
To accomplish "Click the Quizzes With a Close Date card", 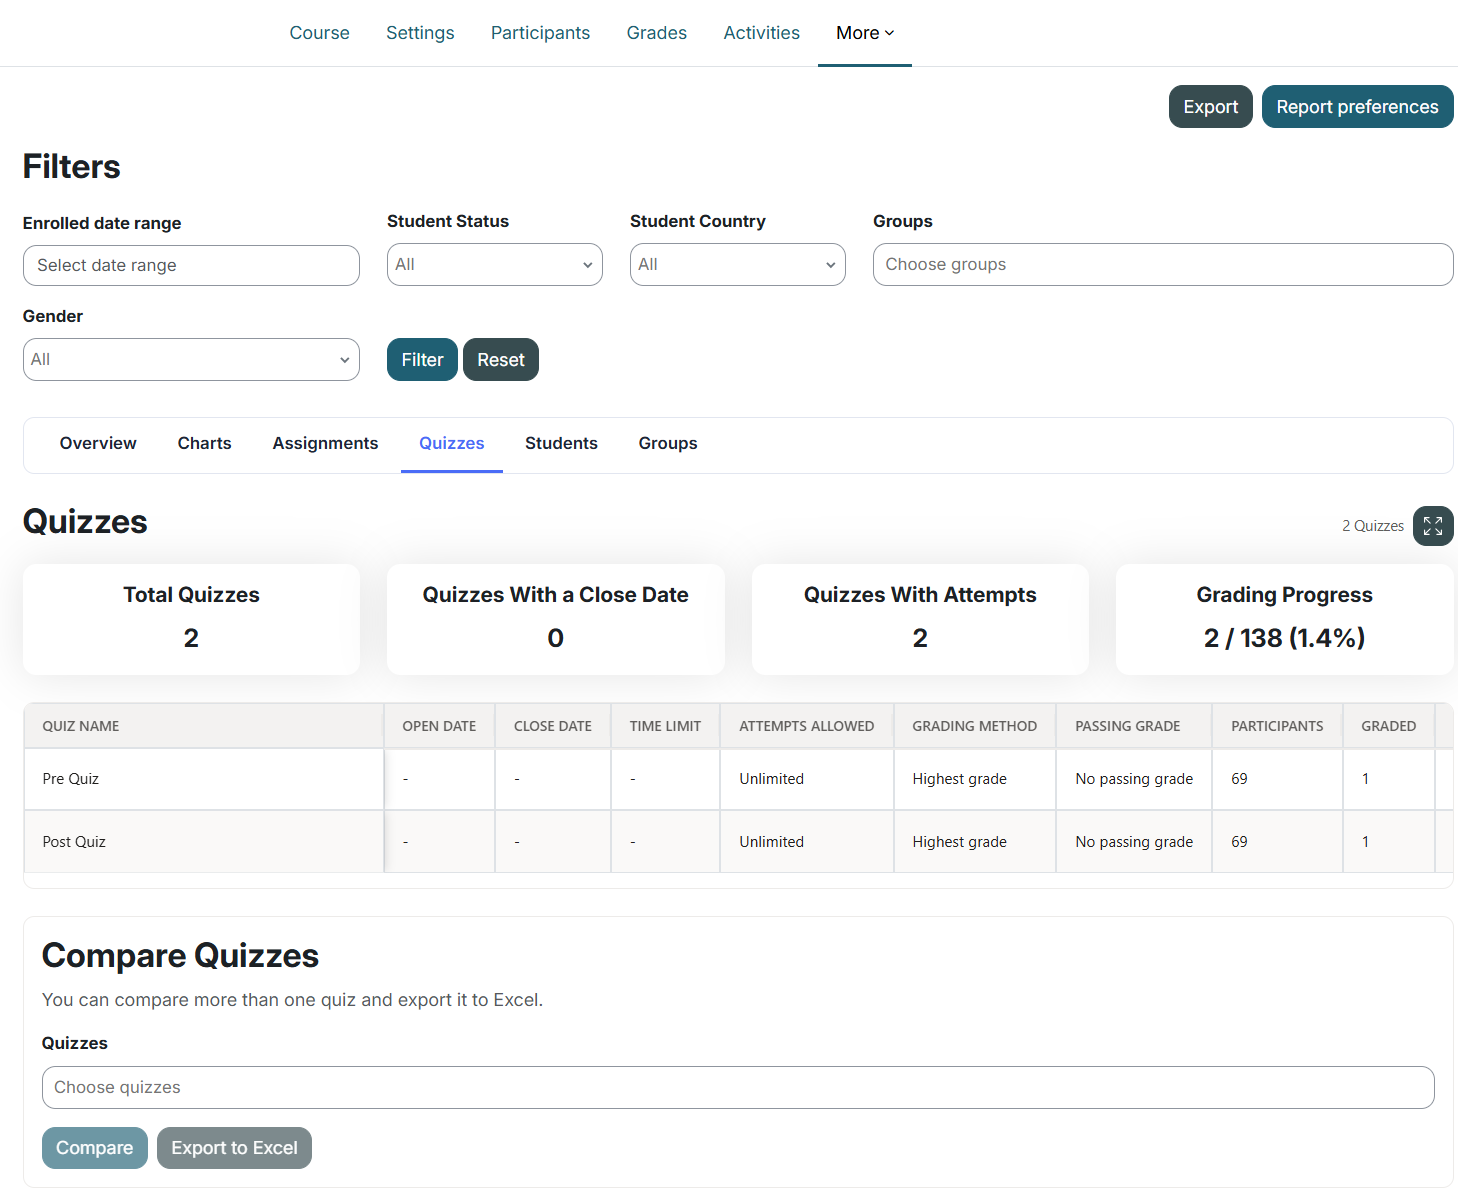I will pyautogui.click(x=556, y=619).
